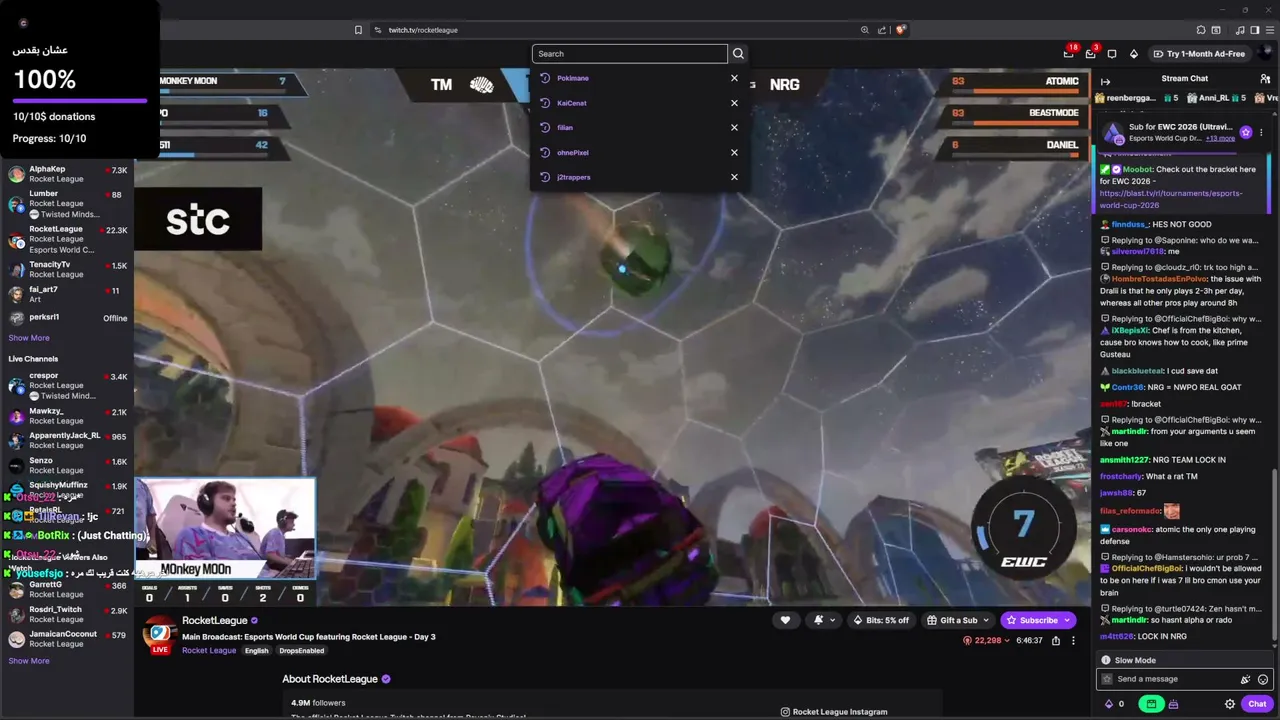Share the stream via share icon
The width and height of the screenshot is (1280, 720).
1056,640
